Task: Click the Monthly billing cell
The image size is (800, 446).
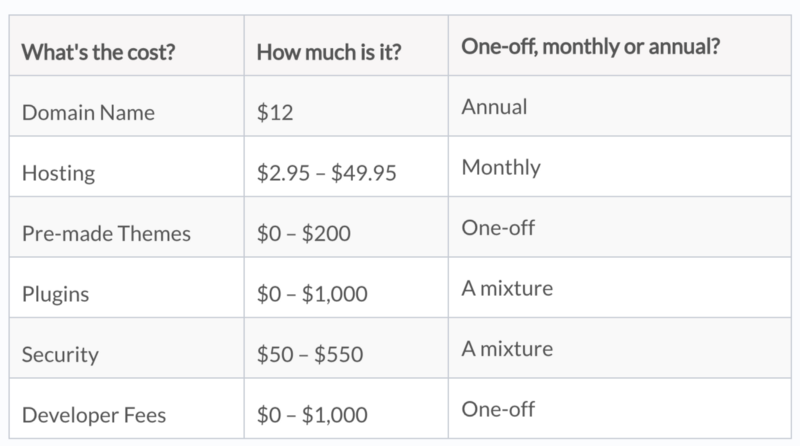Action: pos(501,167)
